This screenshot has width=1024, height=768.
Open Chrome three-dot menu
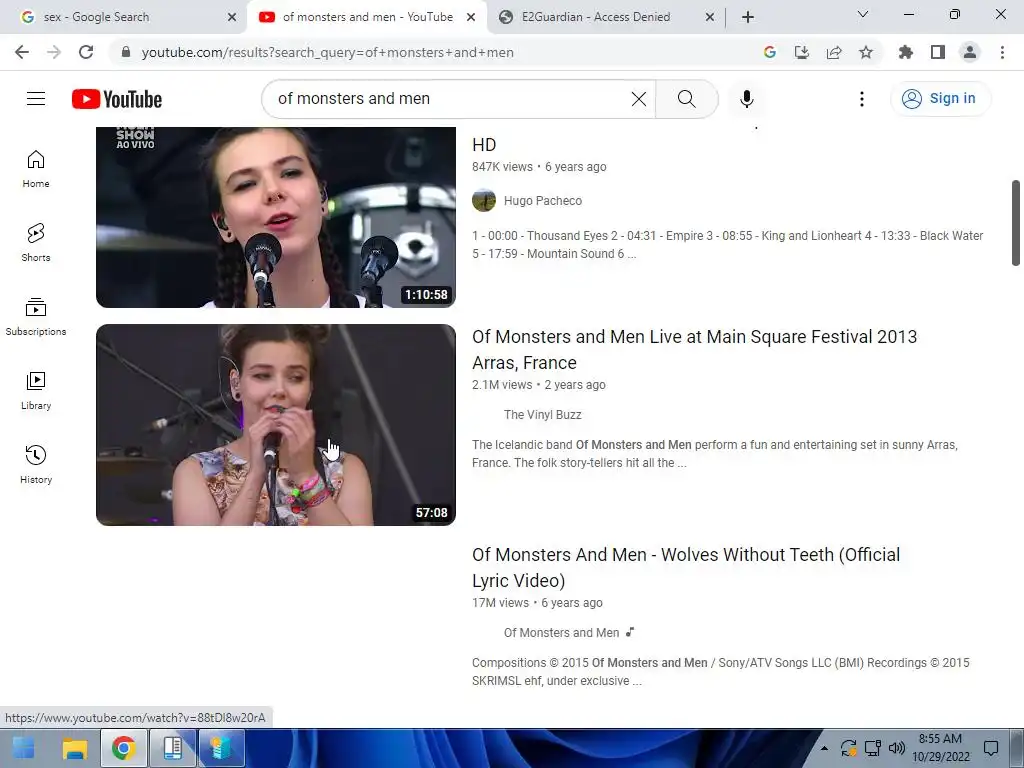click(1002, 52)
